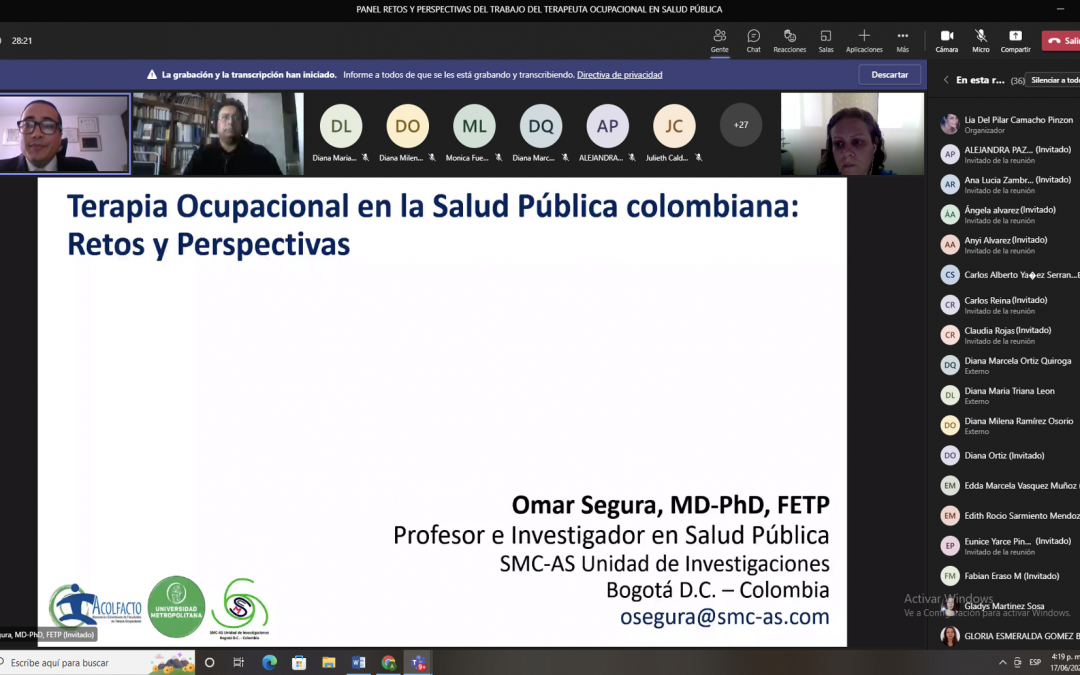Click the Aplicaciones plus icon
Image resolution: width=1080 pixels, height=675 pixels.
click(864, 37)
